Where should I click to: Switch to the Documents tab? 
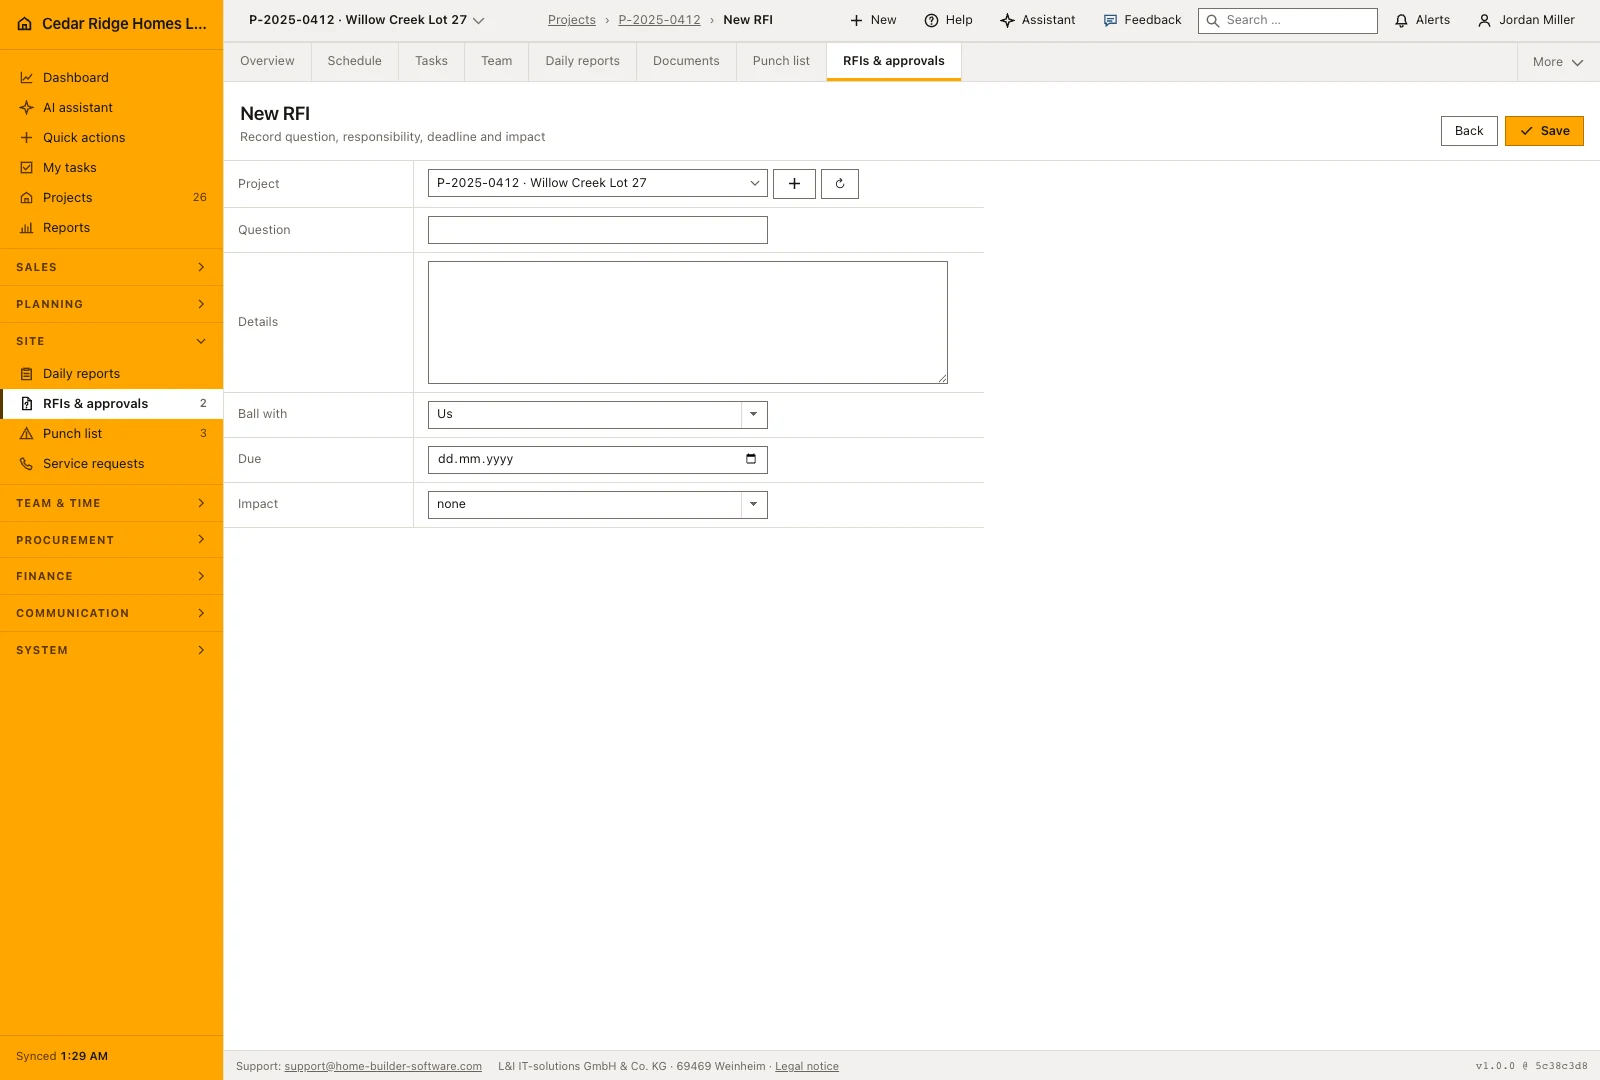pos(686,61)
